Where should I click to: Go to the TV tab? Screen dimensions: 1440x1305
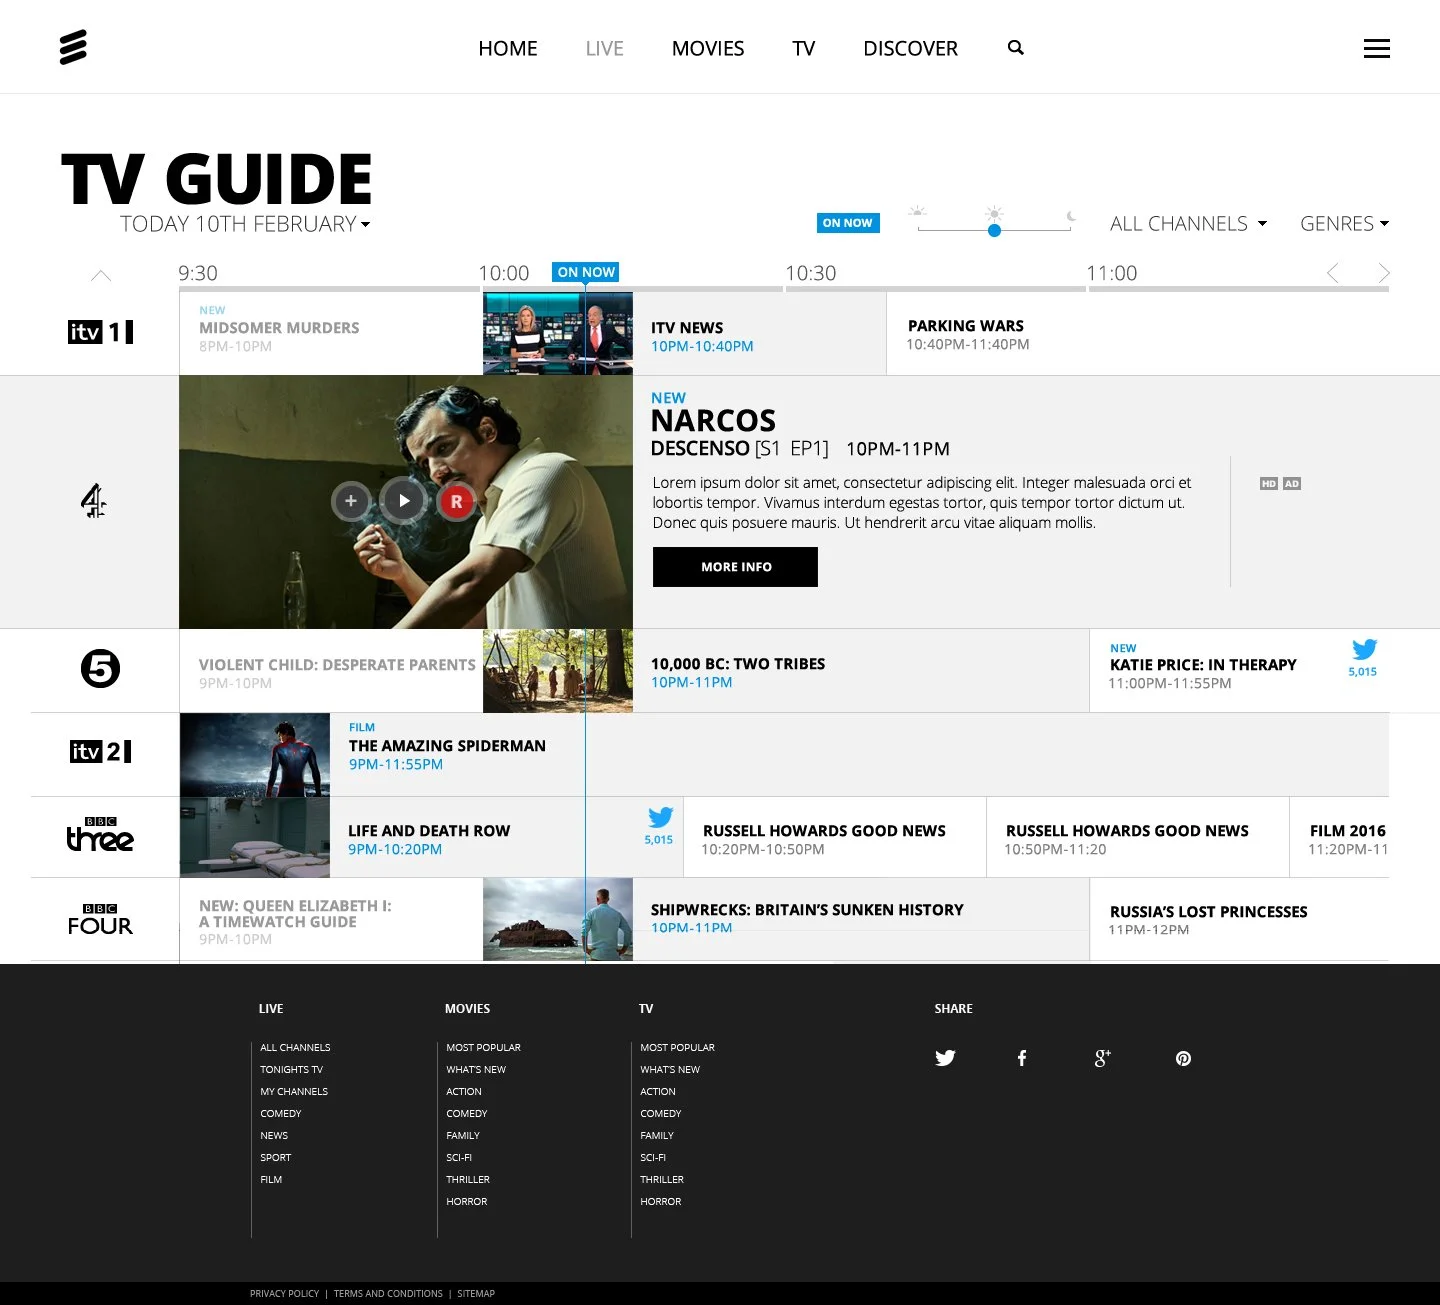[x=804, y=48]
